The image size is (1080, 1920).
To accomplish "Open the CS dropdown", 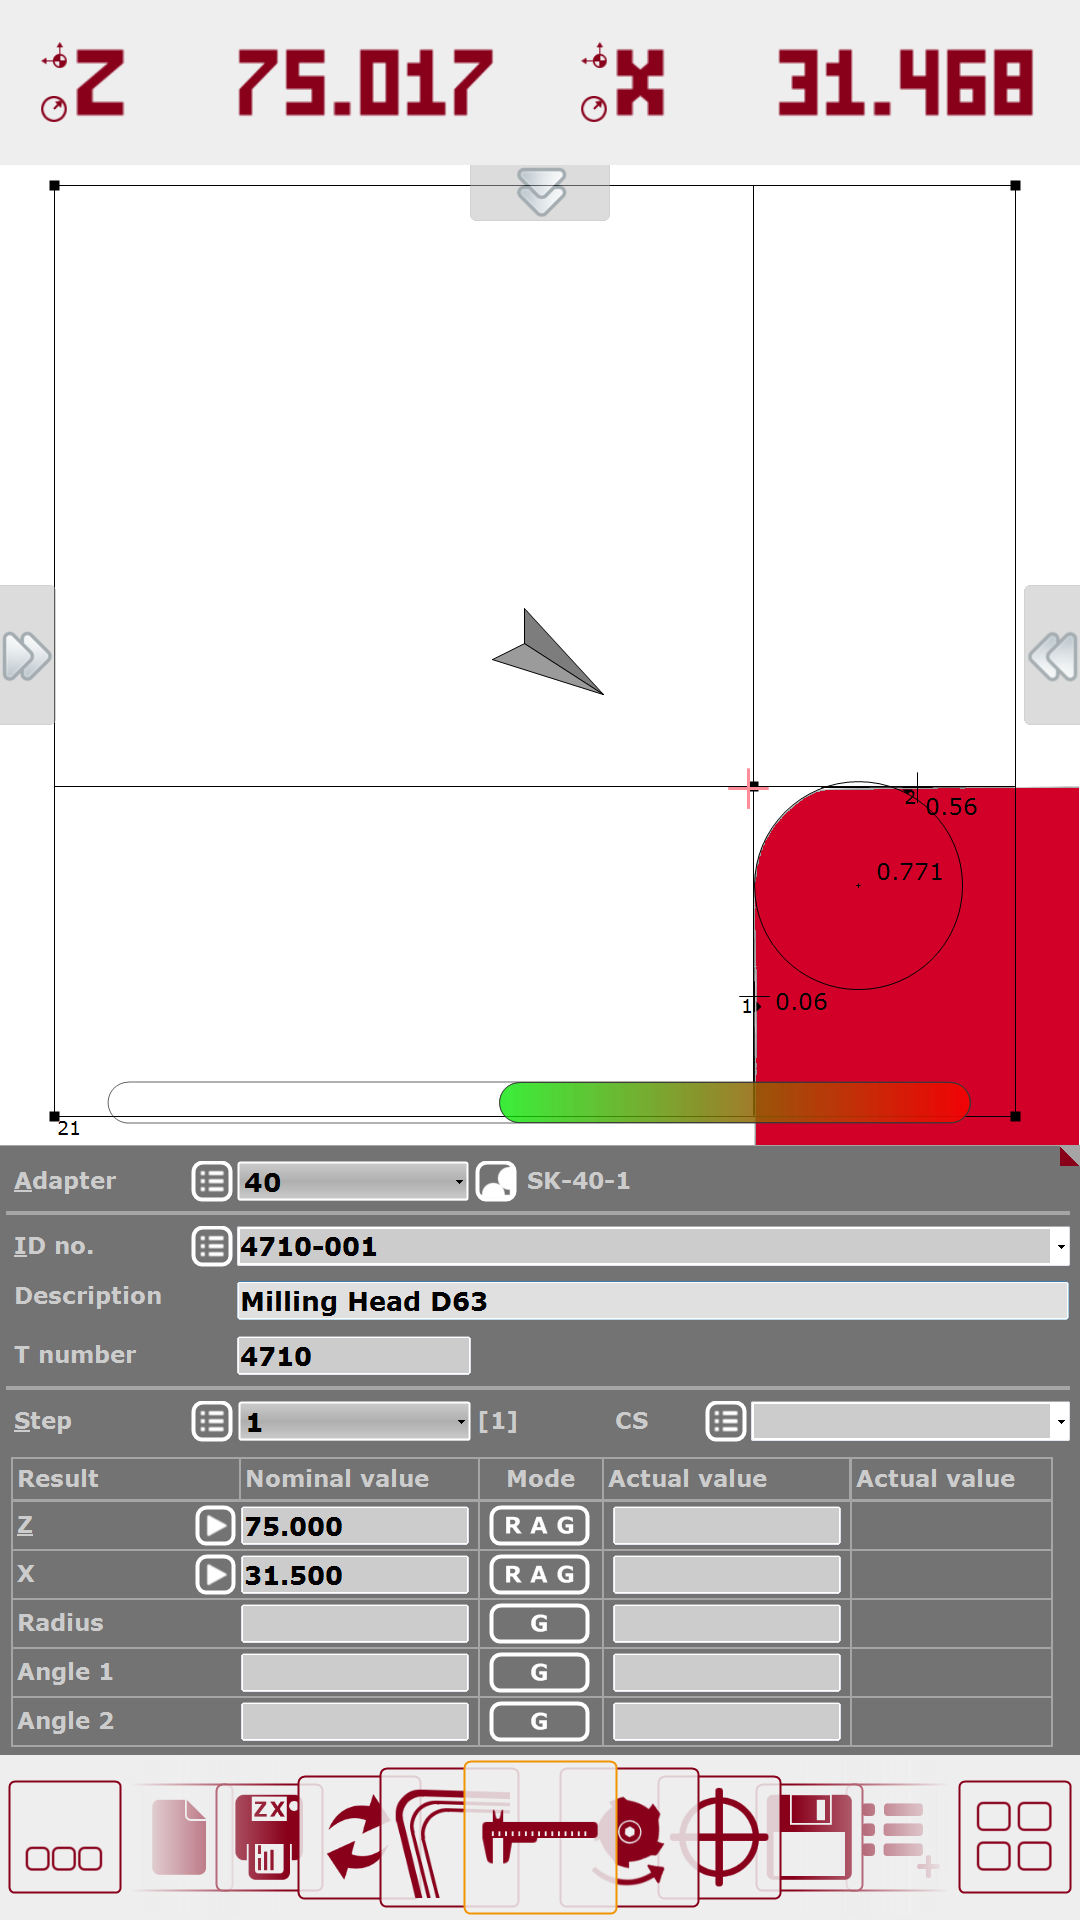I will [909, 1421].
